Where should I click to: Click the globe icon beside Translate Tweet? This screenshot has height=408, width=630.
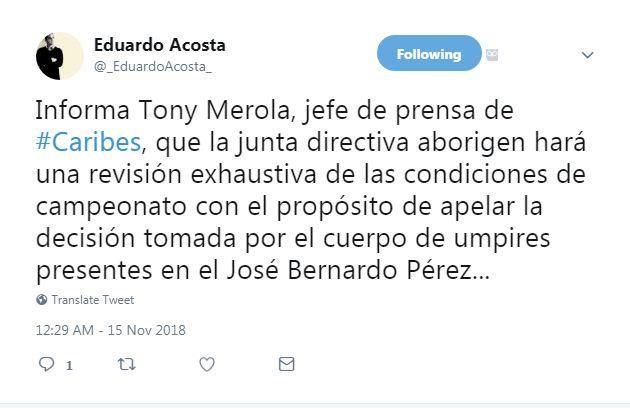42,299
